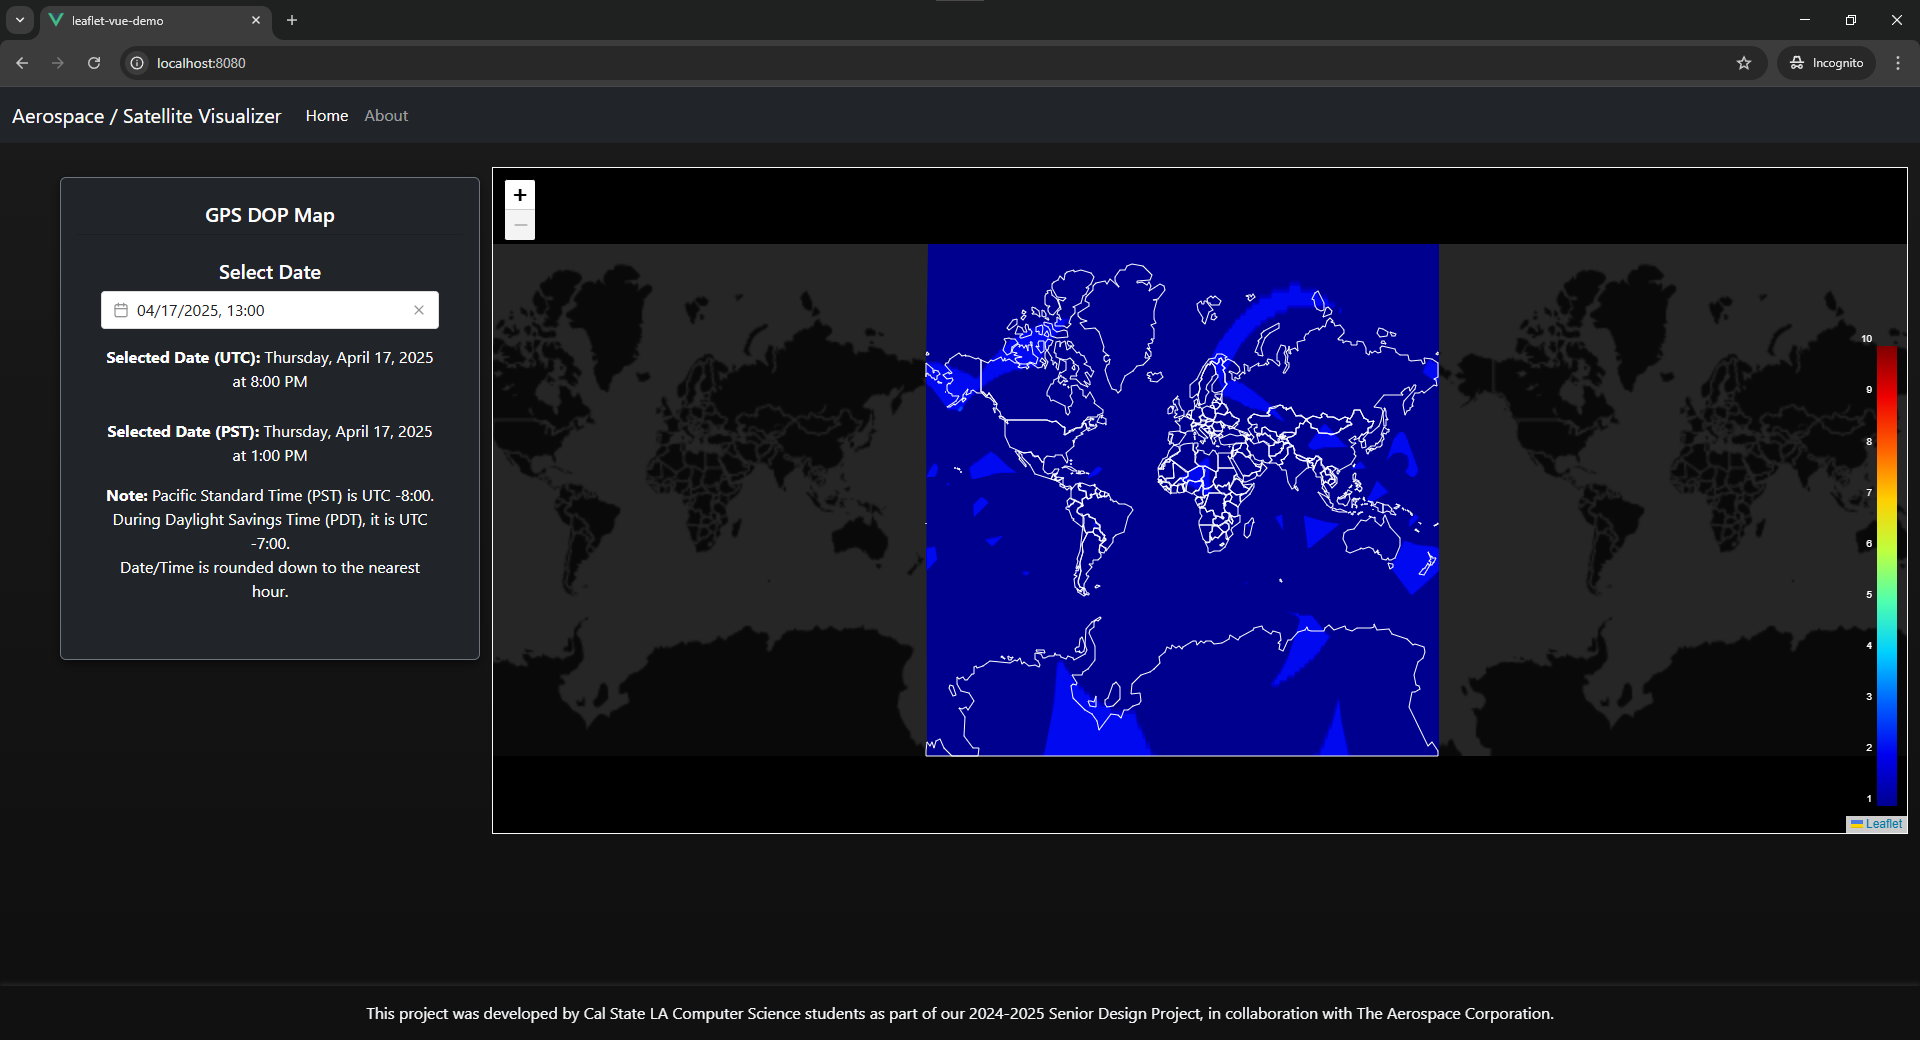The height and width of the screenshot is (1040, 1920).
Task: Click the Incognito icon in the toolbar
Action: [x=1798, y=62]
